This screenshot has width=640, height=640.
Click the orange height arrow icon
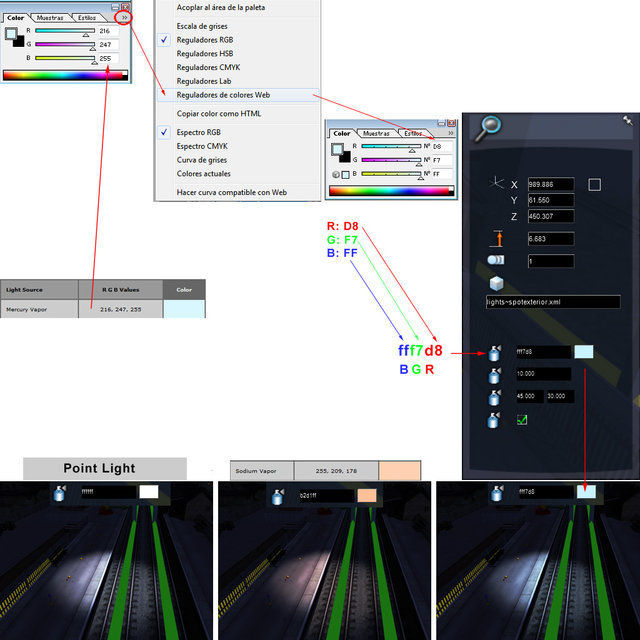pos(497,238)
